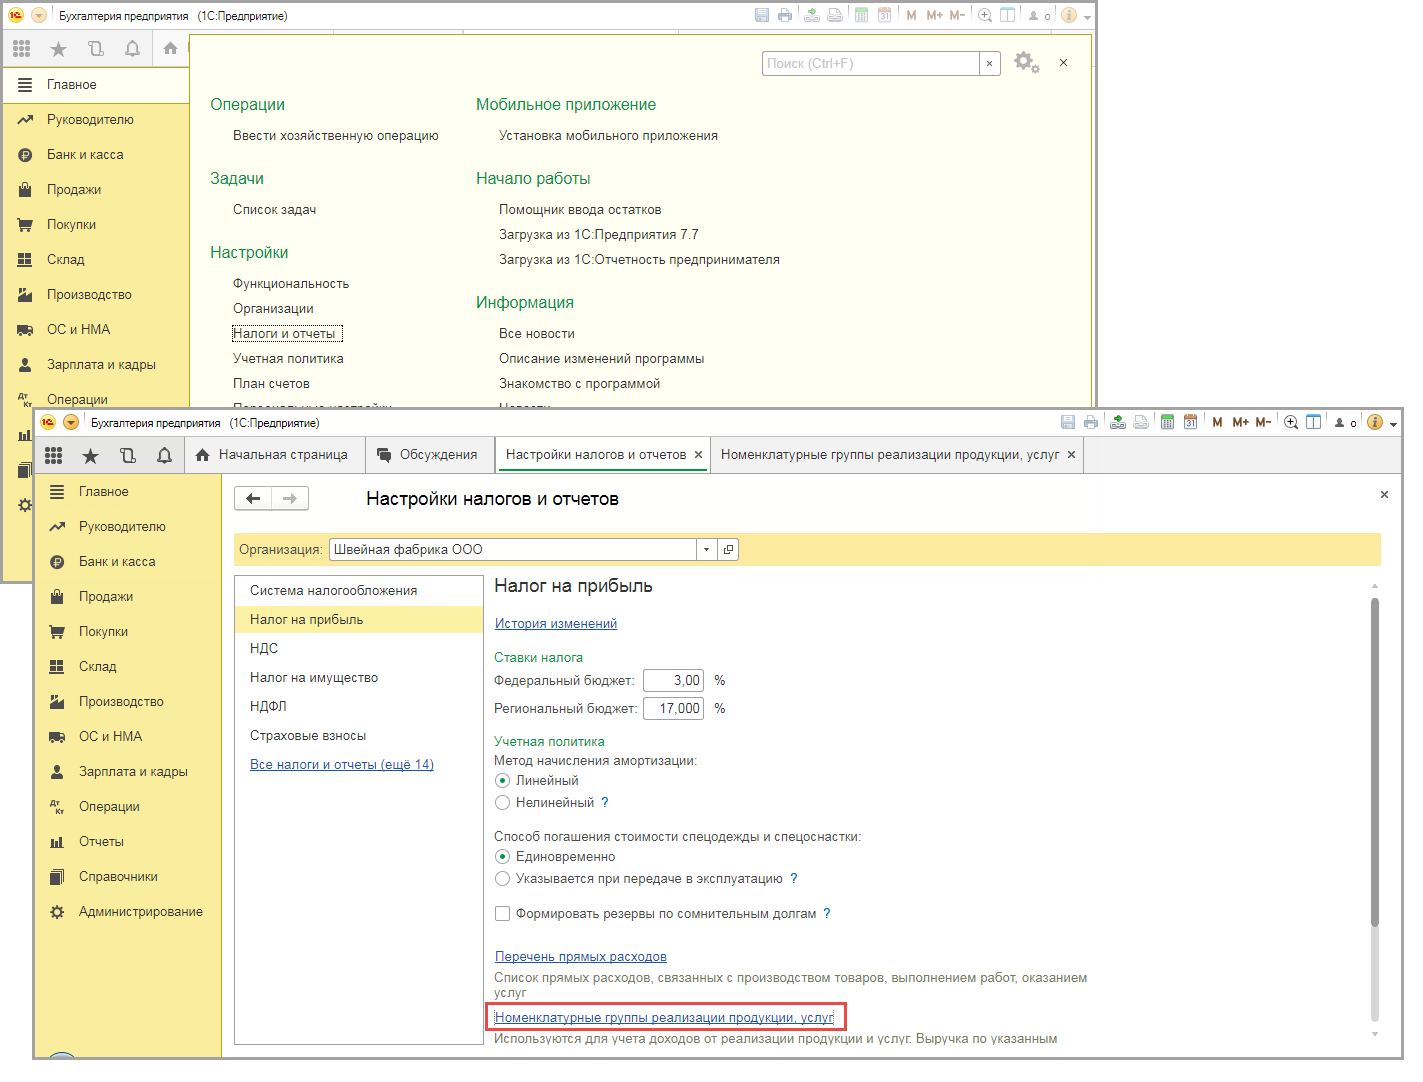This screenshot has height=1082, width=1423.
Task: Click the Федеральный бюджет rate input field
Action: [673, 681]
